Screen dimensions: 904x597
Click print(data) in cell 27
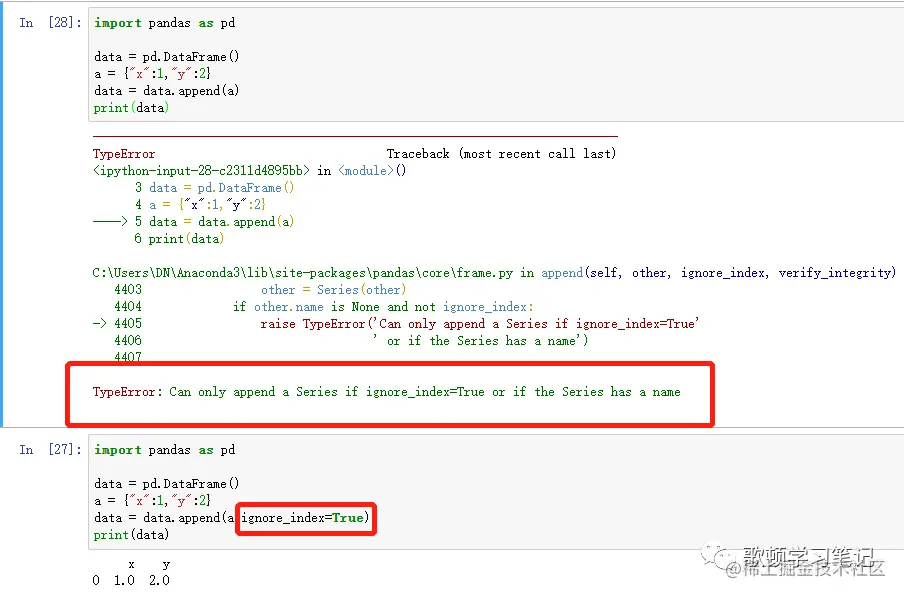[x=131, y=535]
